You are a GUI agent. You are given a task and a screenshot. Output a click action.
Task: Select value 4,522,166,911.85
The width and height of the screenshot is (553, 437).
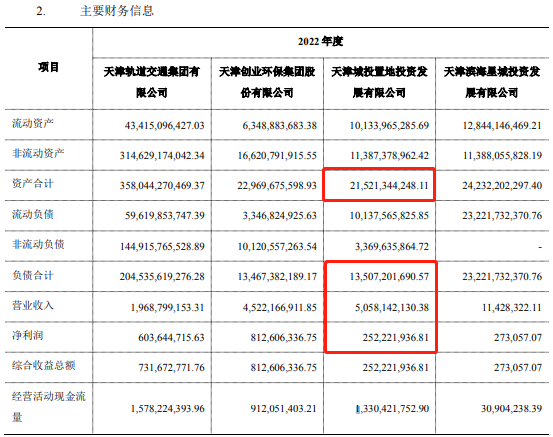tap(279, 308)
